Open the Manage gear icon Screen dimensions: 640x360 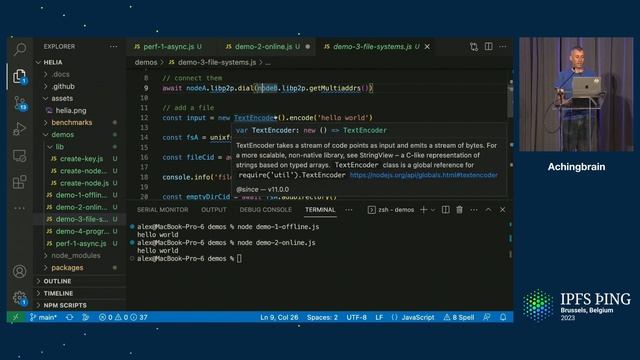click(20, 298)
